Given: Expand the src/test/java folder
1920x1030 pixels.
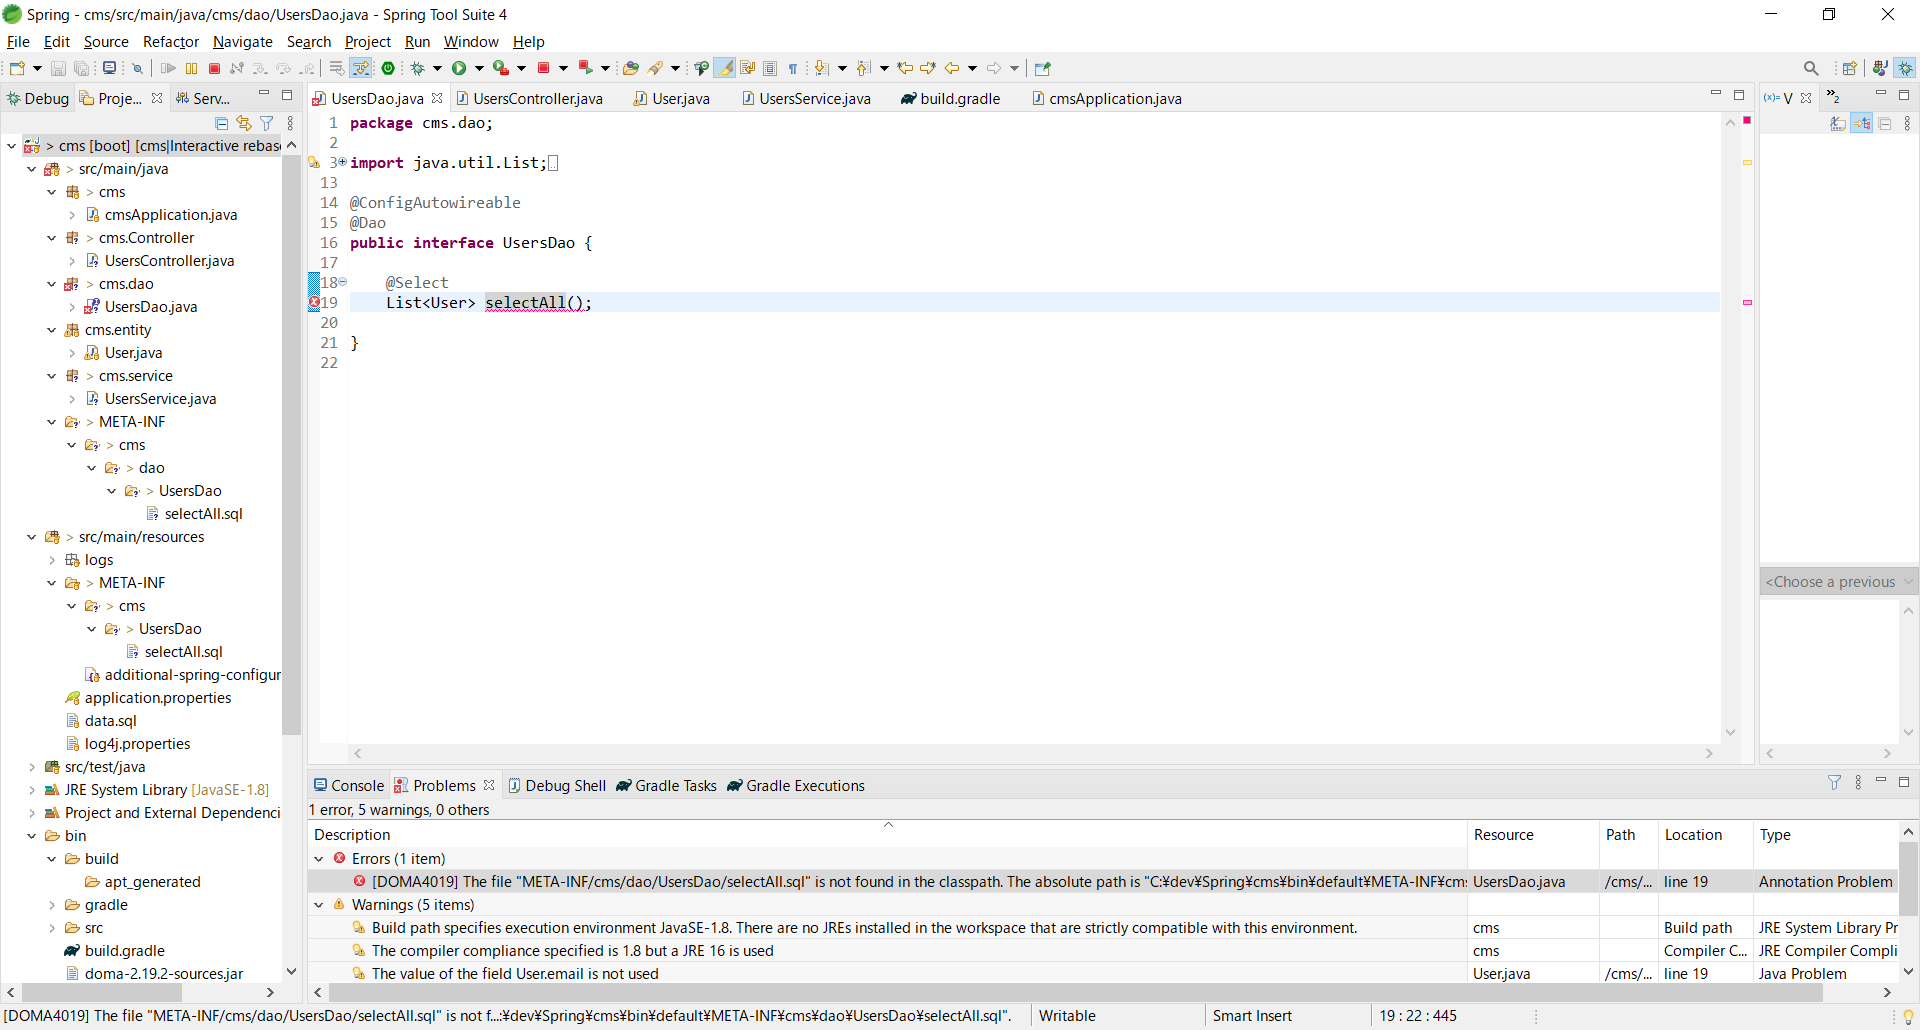Looking at the screenshot, I should (x=32, y=767).
